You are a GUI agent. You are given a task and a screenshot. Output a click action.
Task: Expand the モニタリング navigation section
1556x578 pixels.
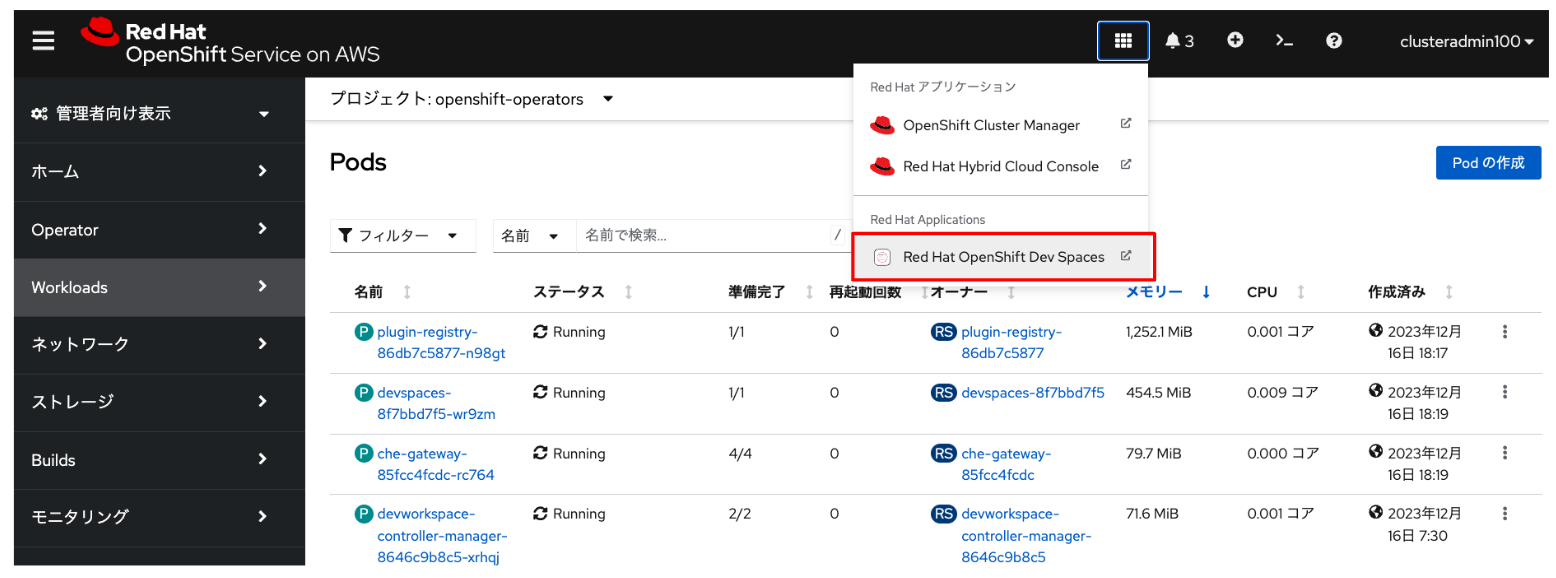pyautogui.click(x=159, y=517)
